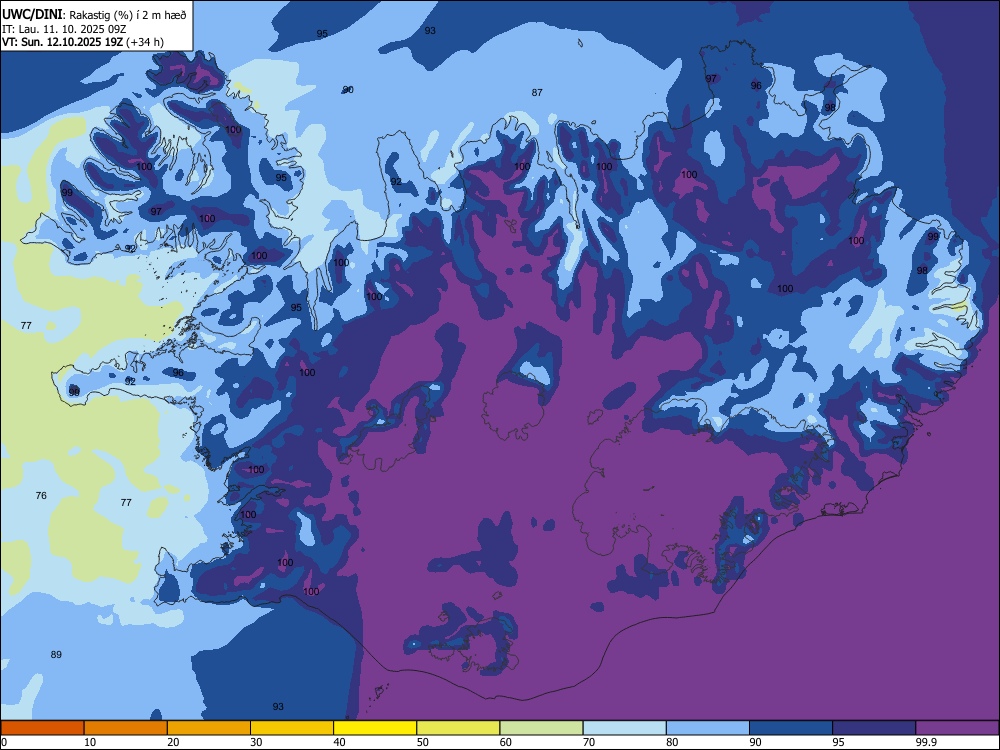Click the orange 10–20 legend swatch

126,728
